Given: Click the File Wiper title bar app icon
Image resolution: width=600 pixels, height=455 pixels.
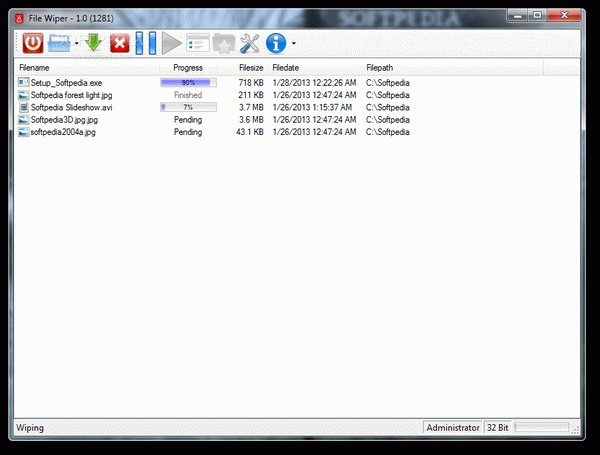Looking at the screenshot, I should tap(19, 18).
